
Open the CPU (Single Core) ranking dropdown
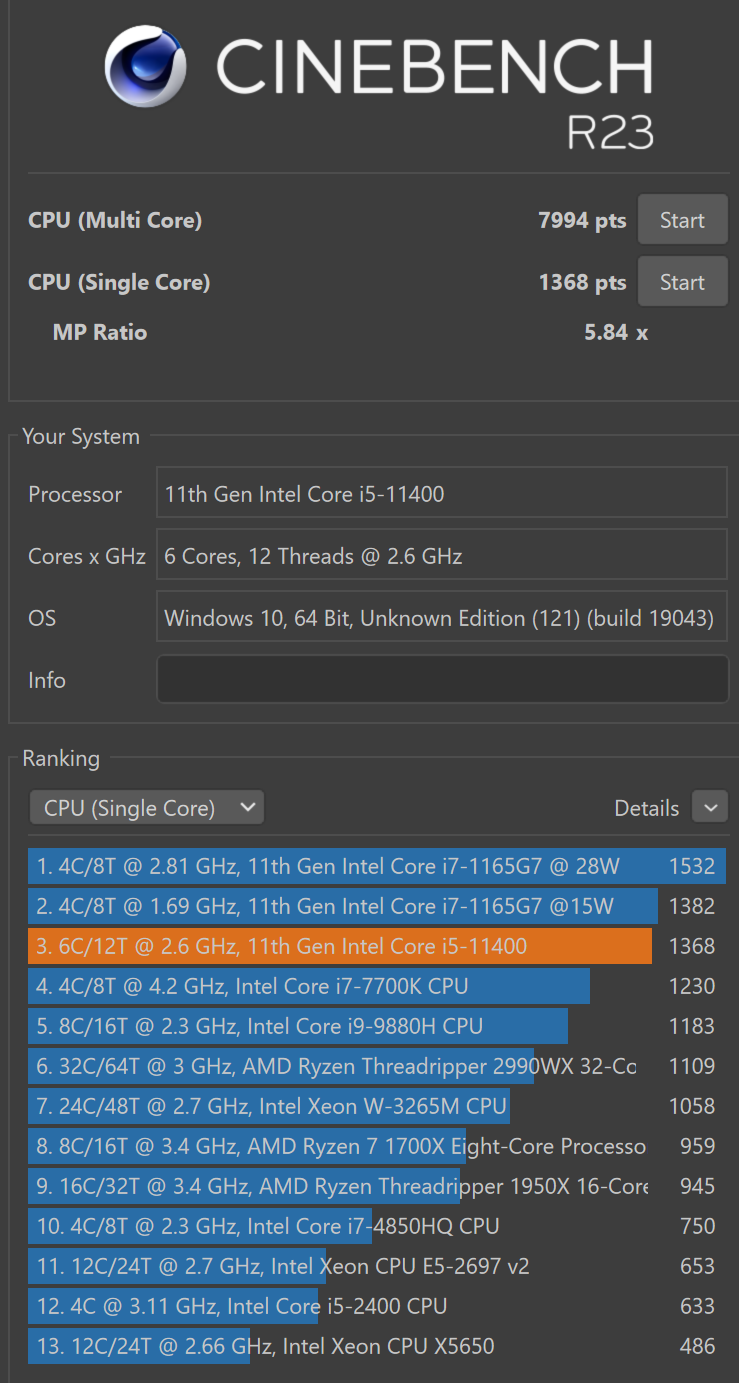pos(146,808)
